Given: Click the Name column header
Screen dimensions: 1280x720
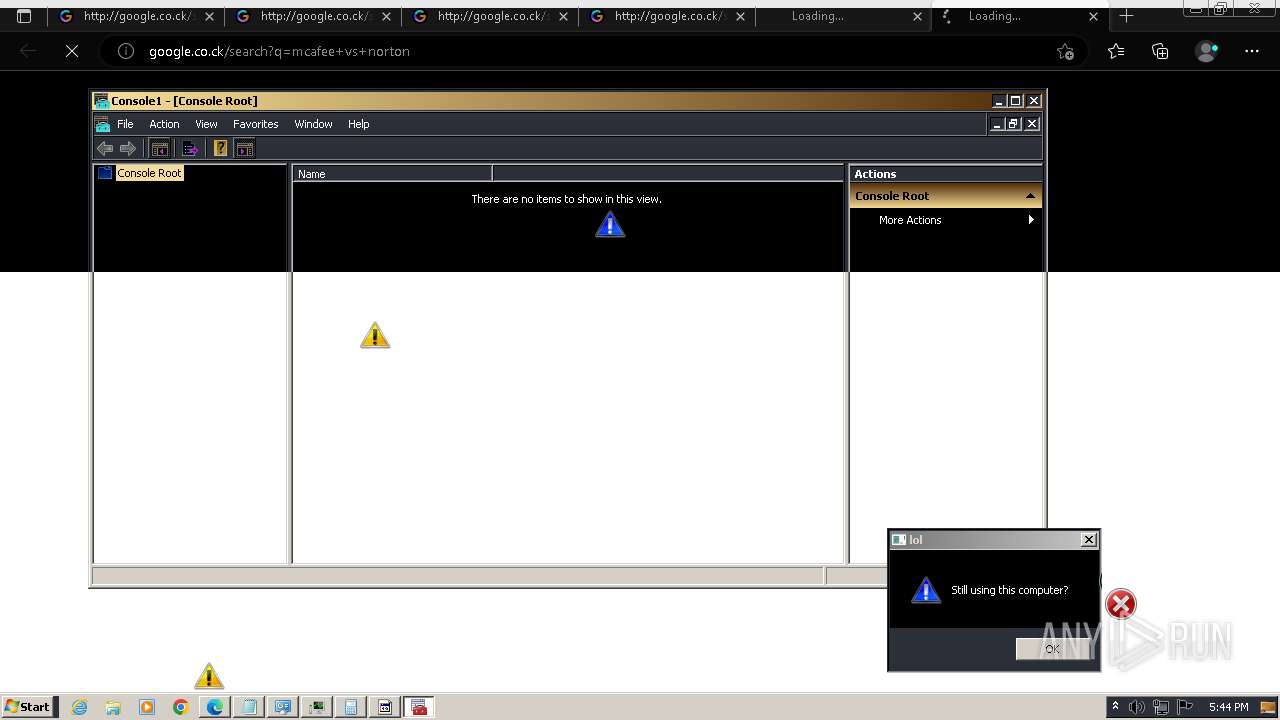Looking at the screenshot, I should tap(392, 174).
